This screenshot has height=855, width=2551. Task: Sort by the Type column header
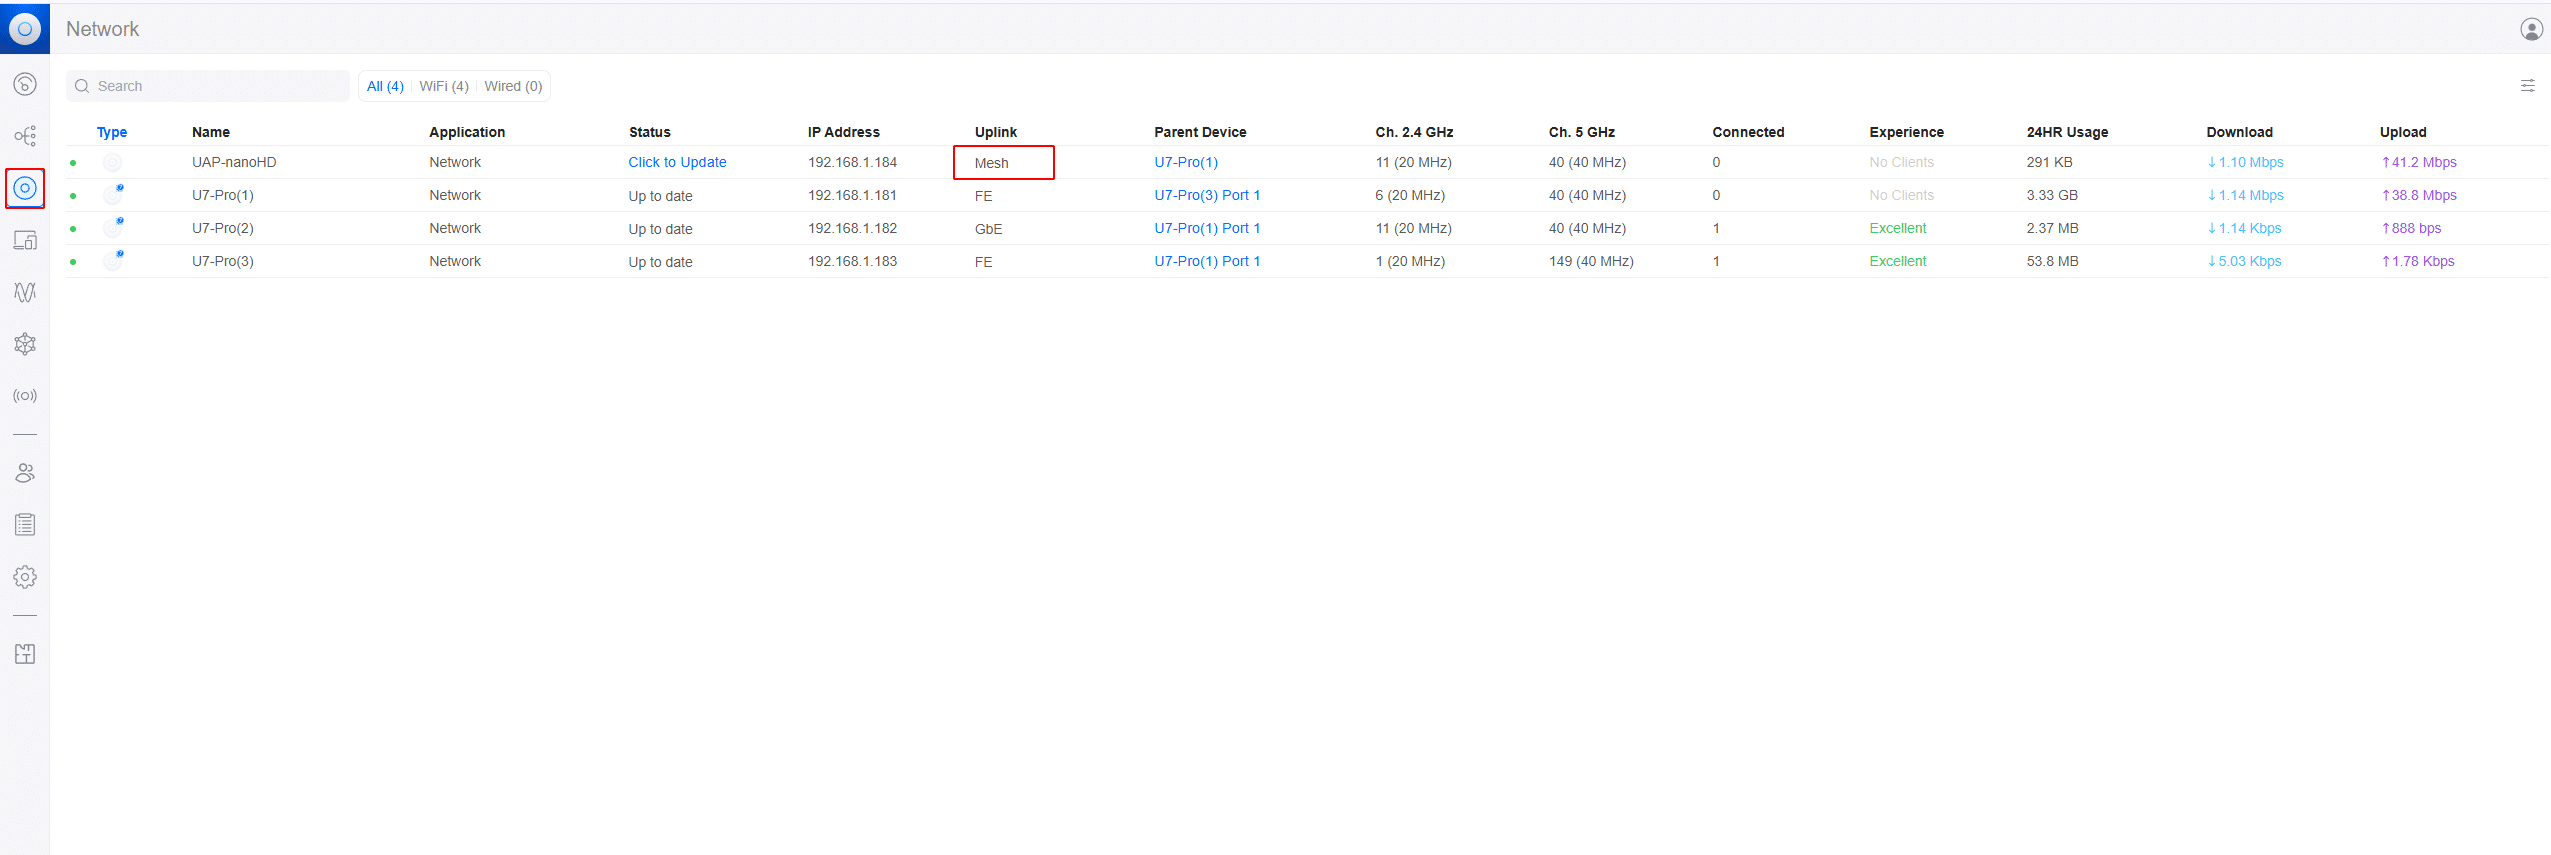112,132
